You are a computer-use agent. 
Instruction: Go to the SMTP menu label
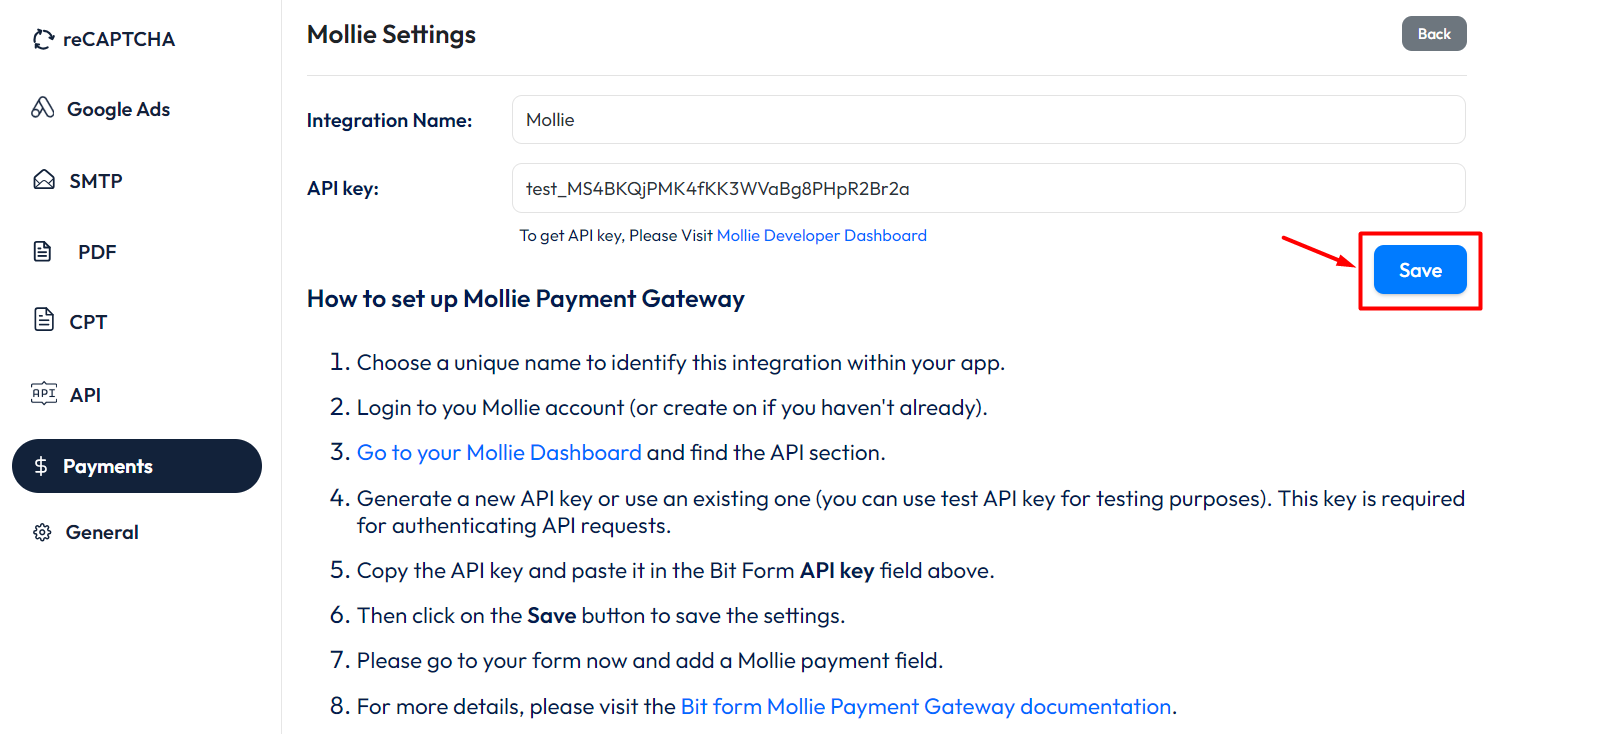96,181
